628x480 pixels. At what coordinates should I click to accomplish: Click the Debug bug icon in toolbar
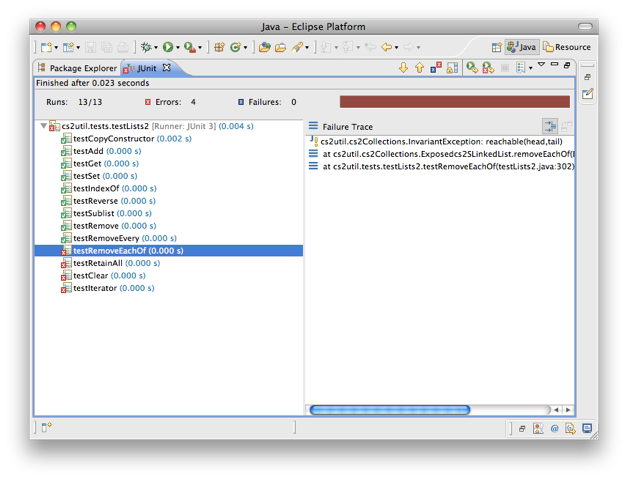147,47
